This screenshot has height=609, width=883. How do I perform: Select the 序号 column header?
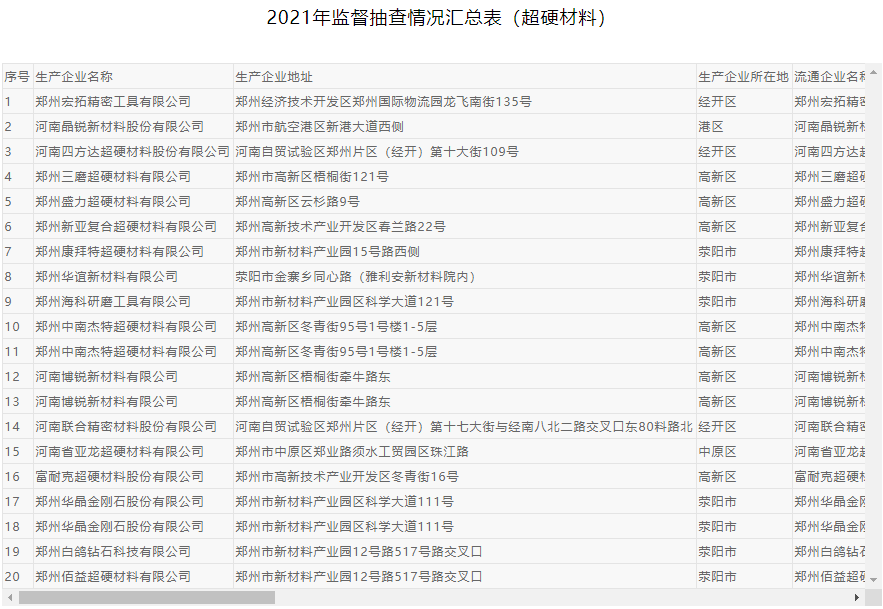pos(17,77)
